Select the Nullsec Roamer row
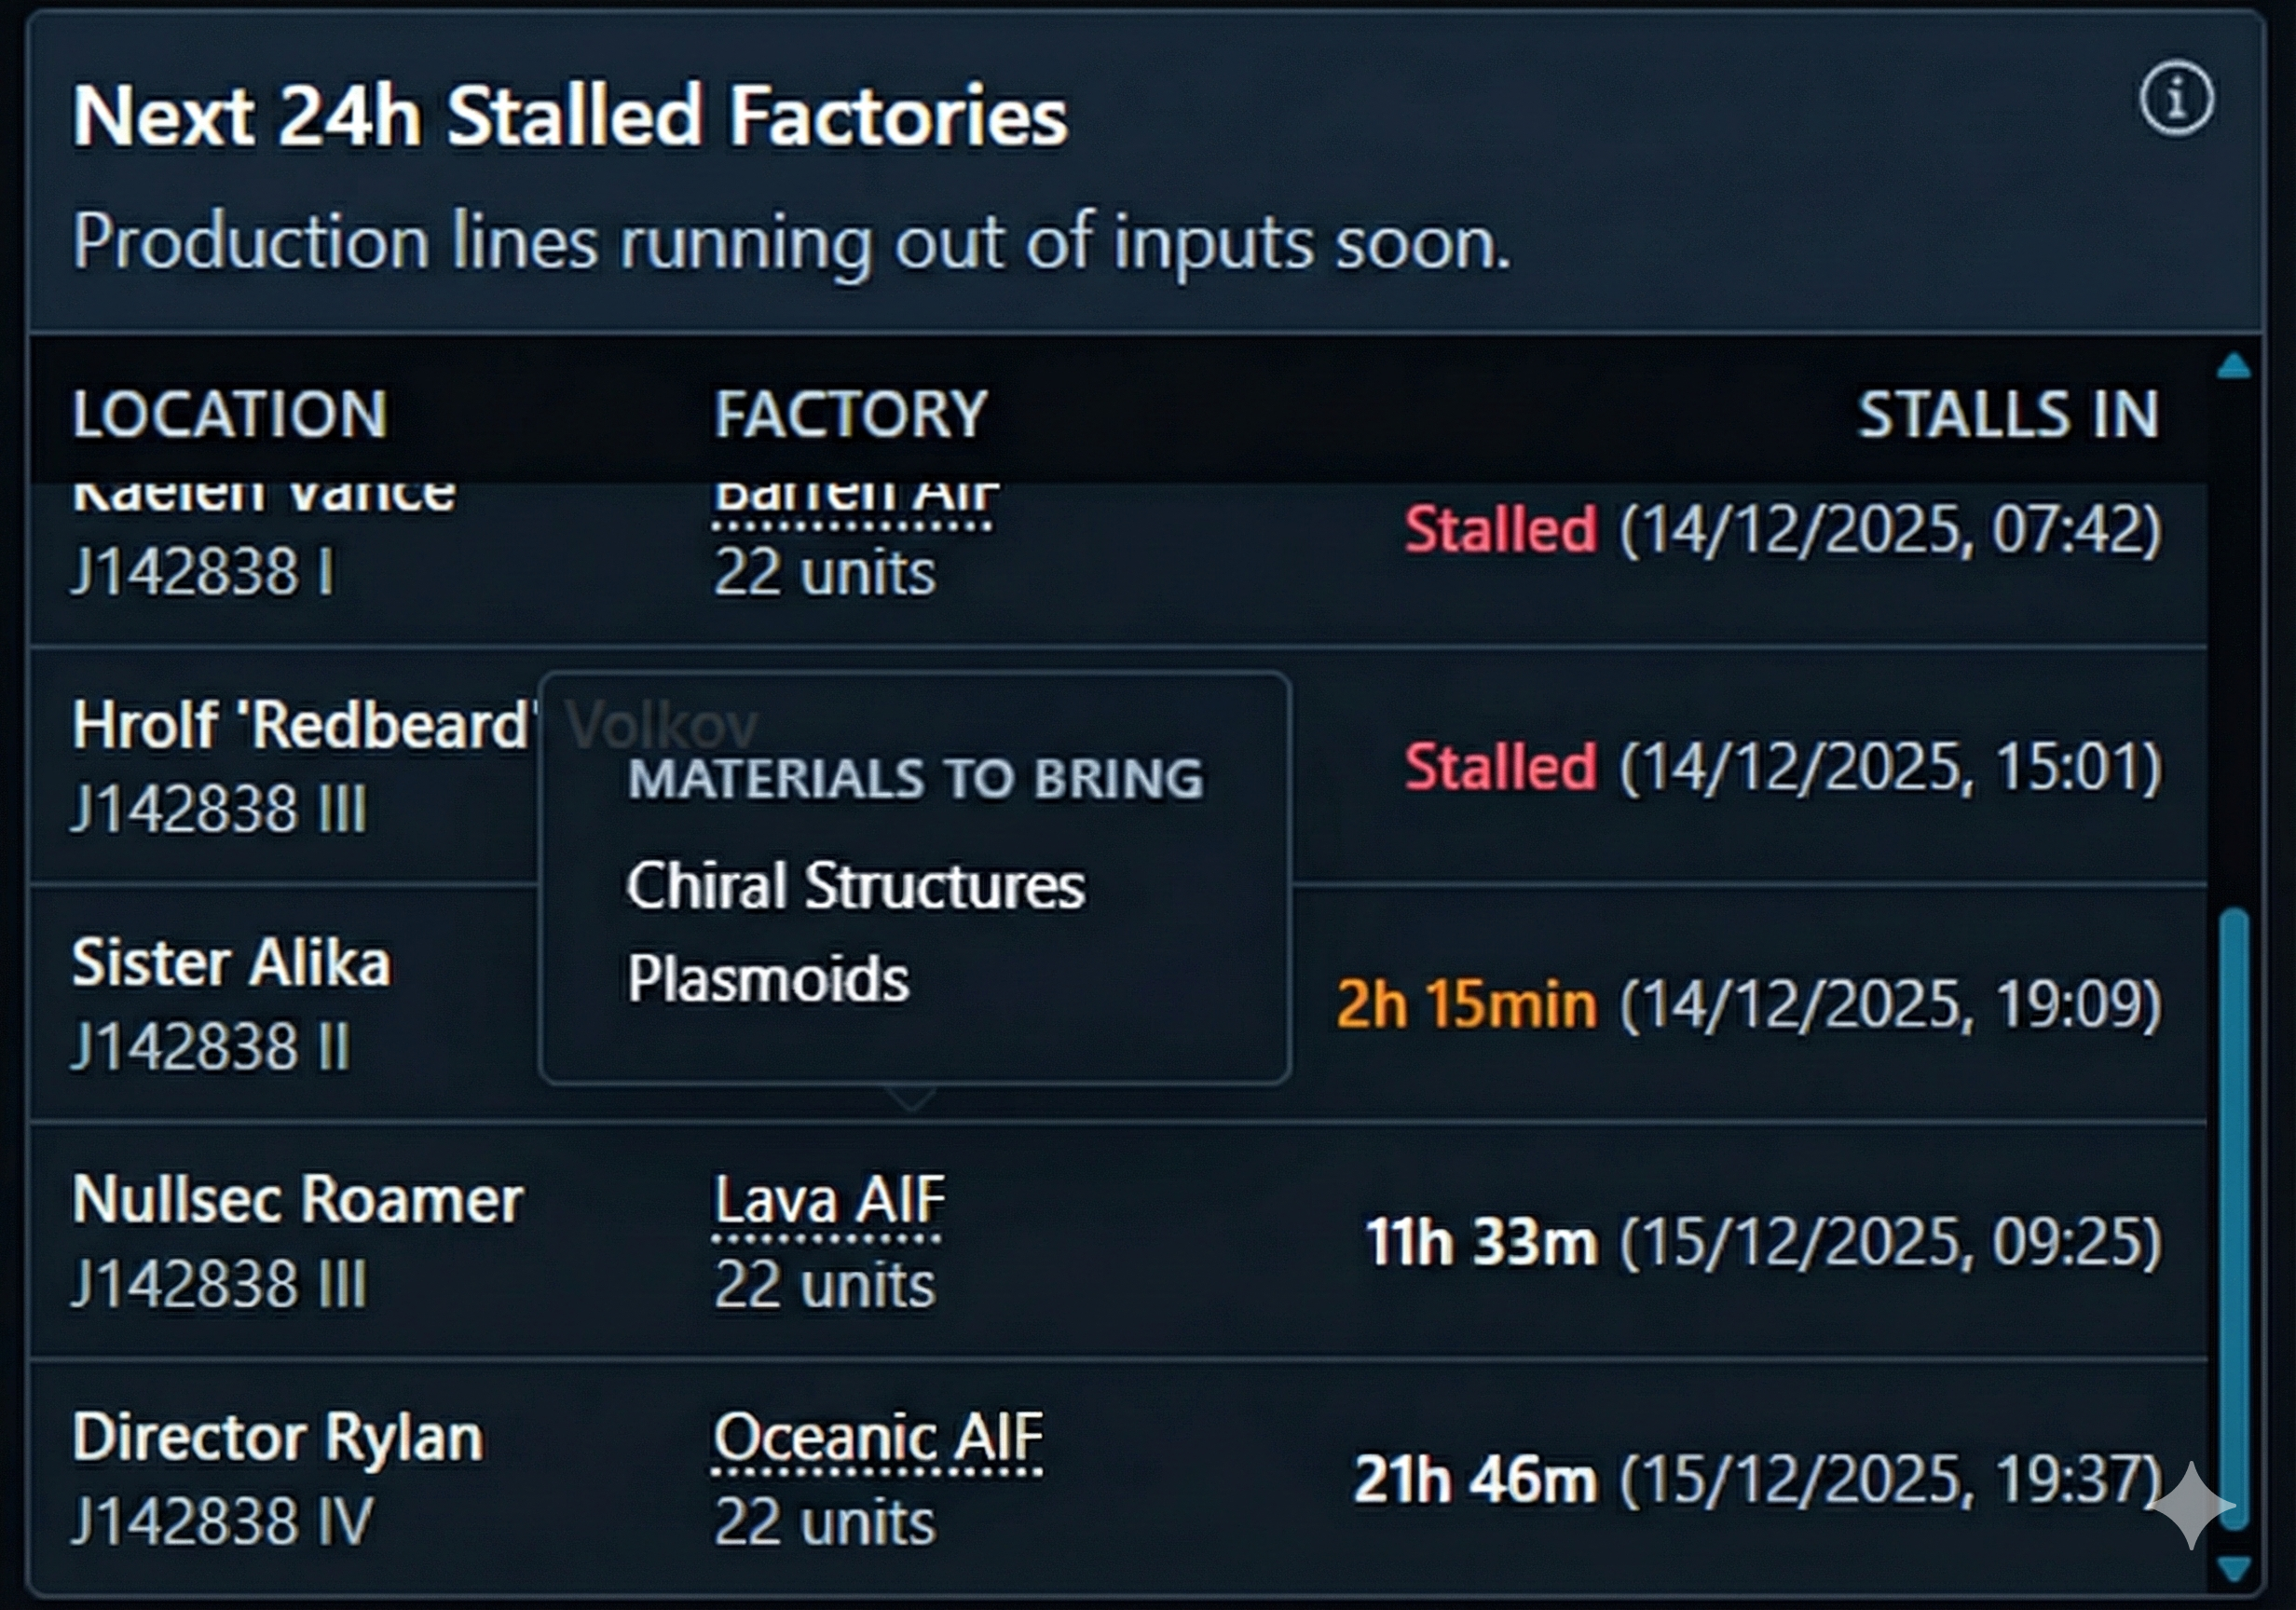The width and height of the screenshot is (2296, 1610). coord(300,1240)
